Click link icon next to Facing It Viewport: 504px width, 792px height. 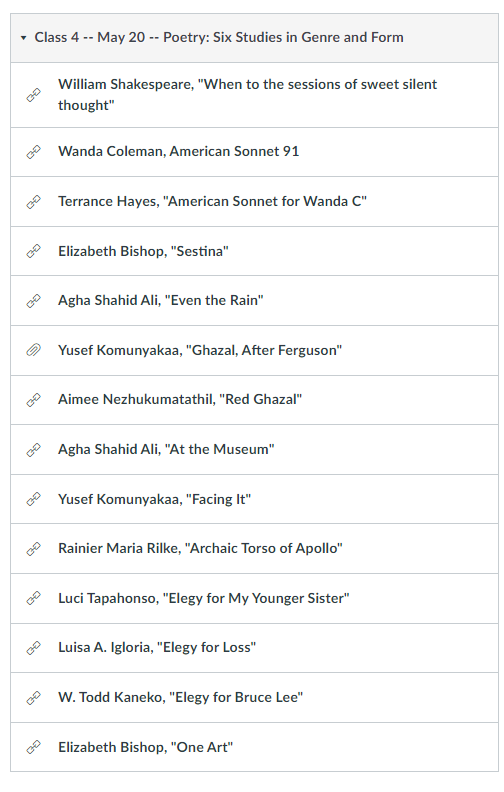coord(33,499)
